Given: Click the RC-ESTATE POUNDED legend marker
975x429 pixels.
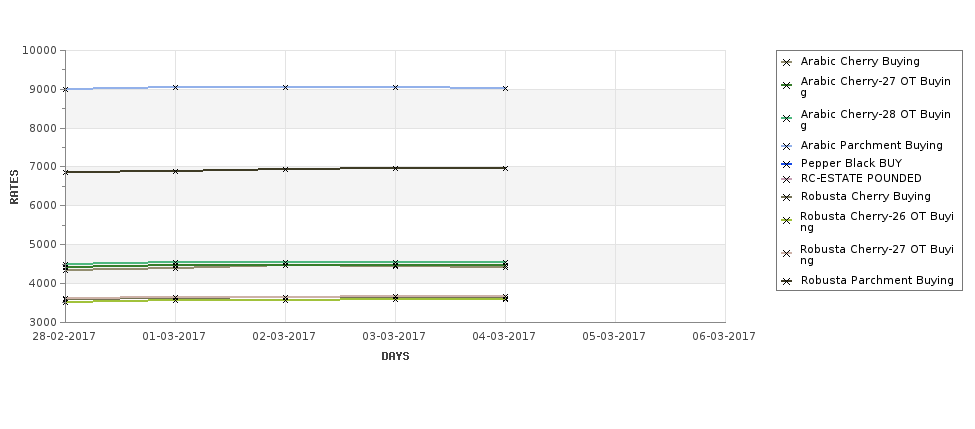Looking at the screenshot, I should click(x=787, y=179).
